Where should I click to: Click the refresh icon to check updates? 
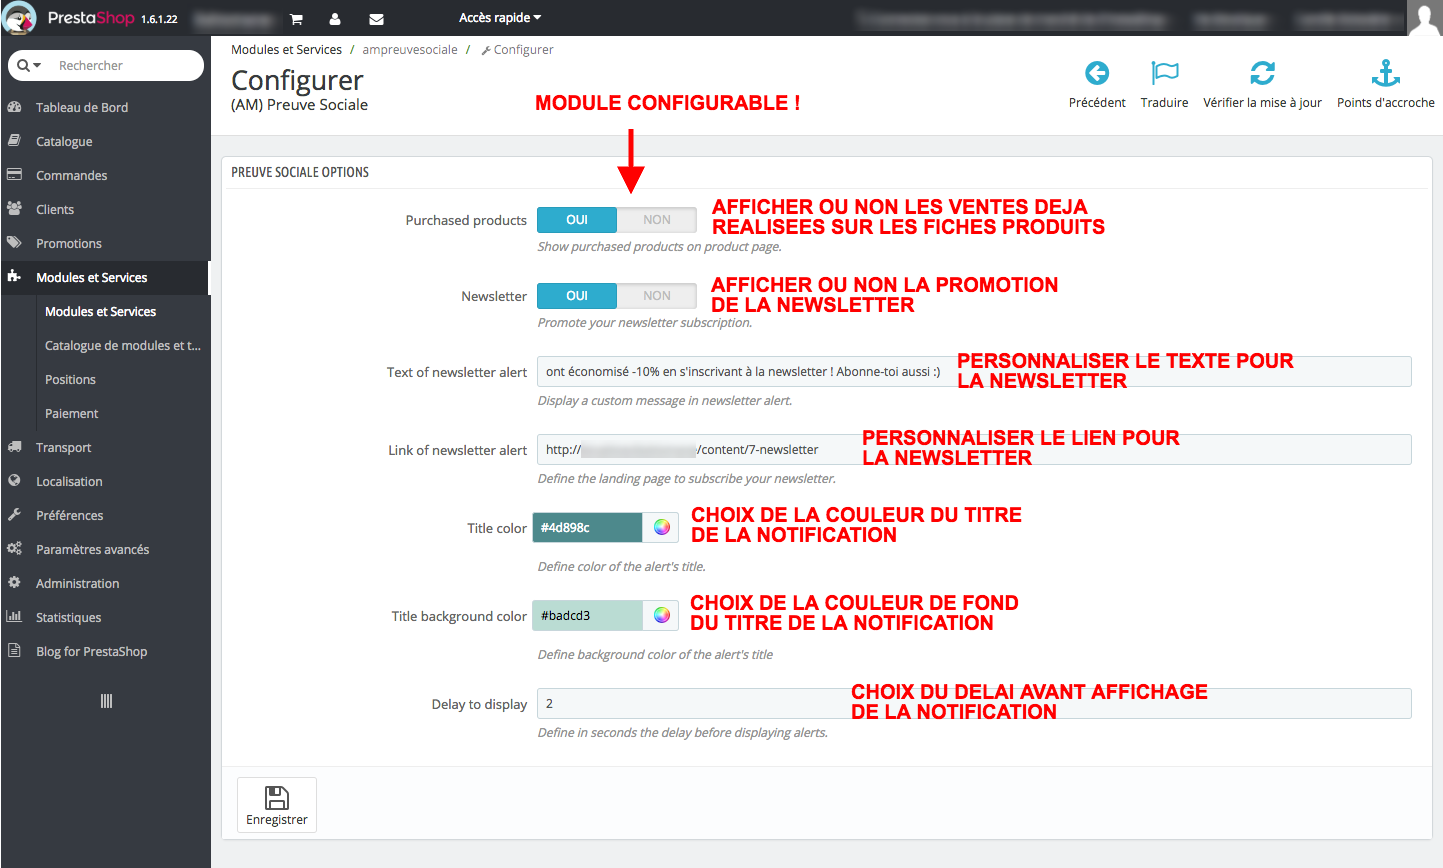[1262, 73]
